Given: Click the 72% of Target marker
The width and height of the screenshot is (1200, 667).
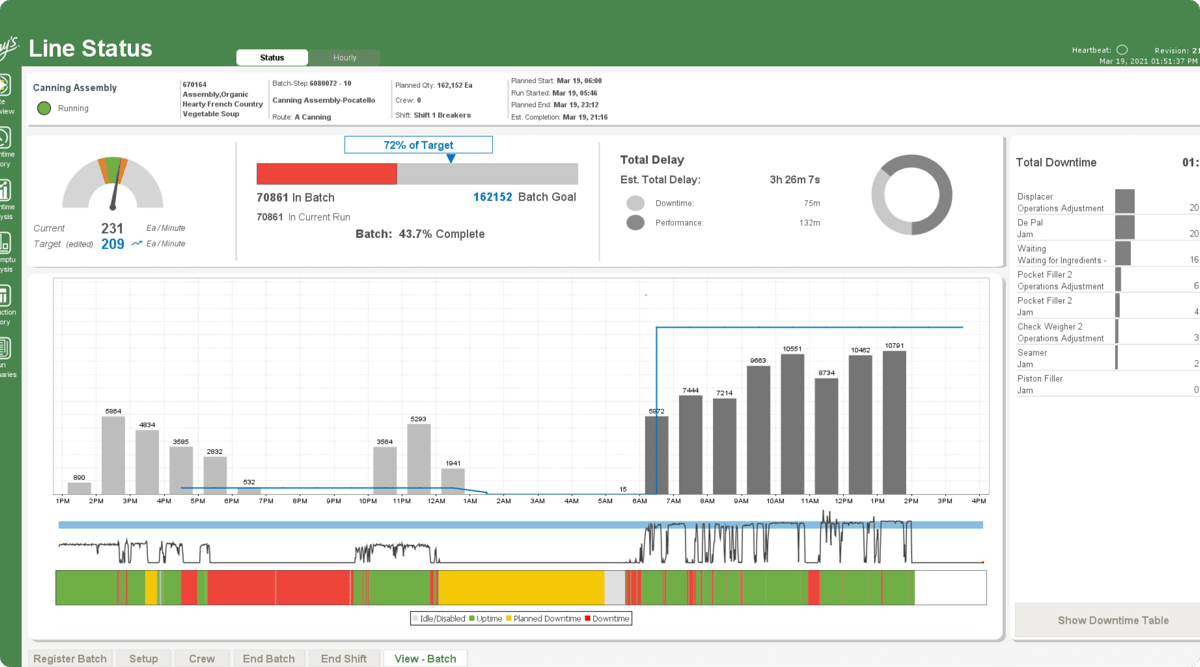Looking at the screenshot, I should (418, 145).
